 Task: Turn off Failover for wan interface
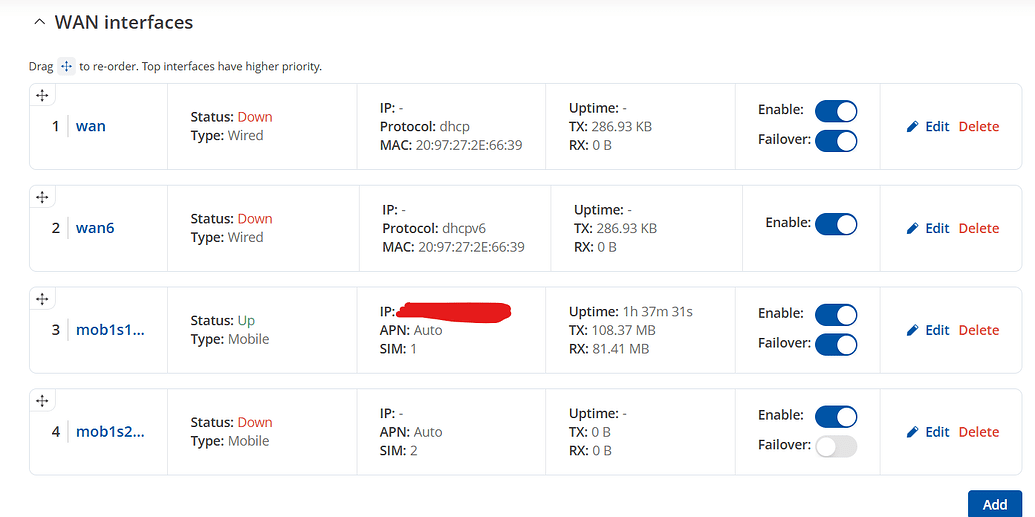click(836, 141)
